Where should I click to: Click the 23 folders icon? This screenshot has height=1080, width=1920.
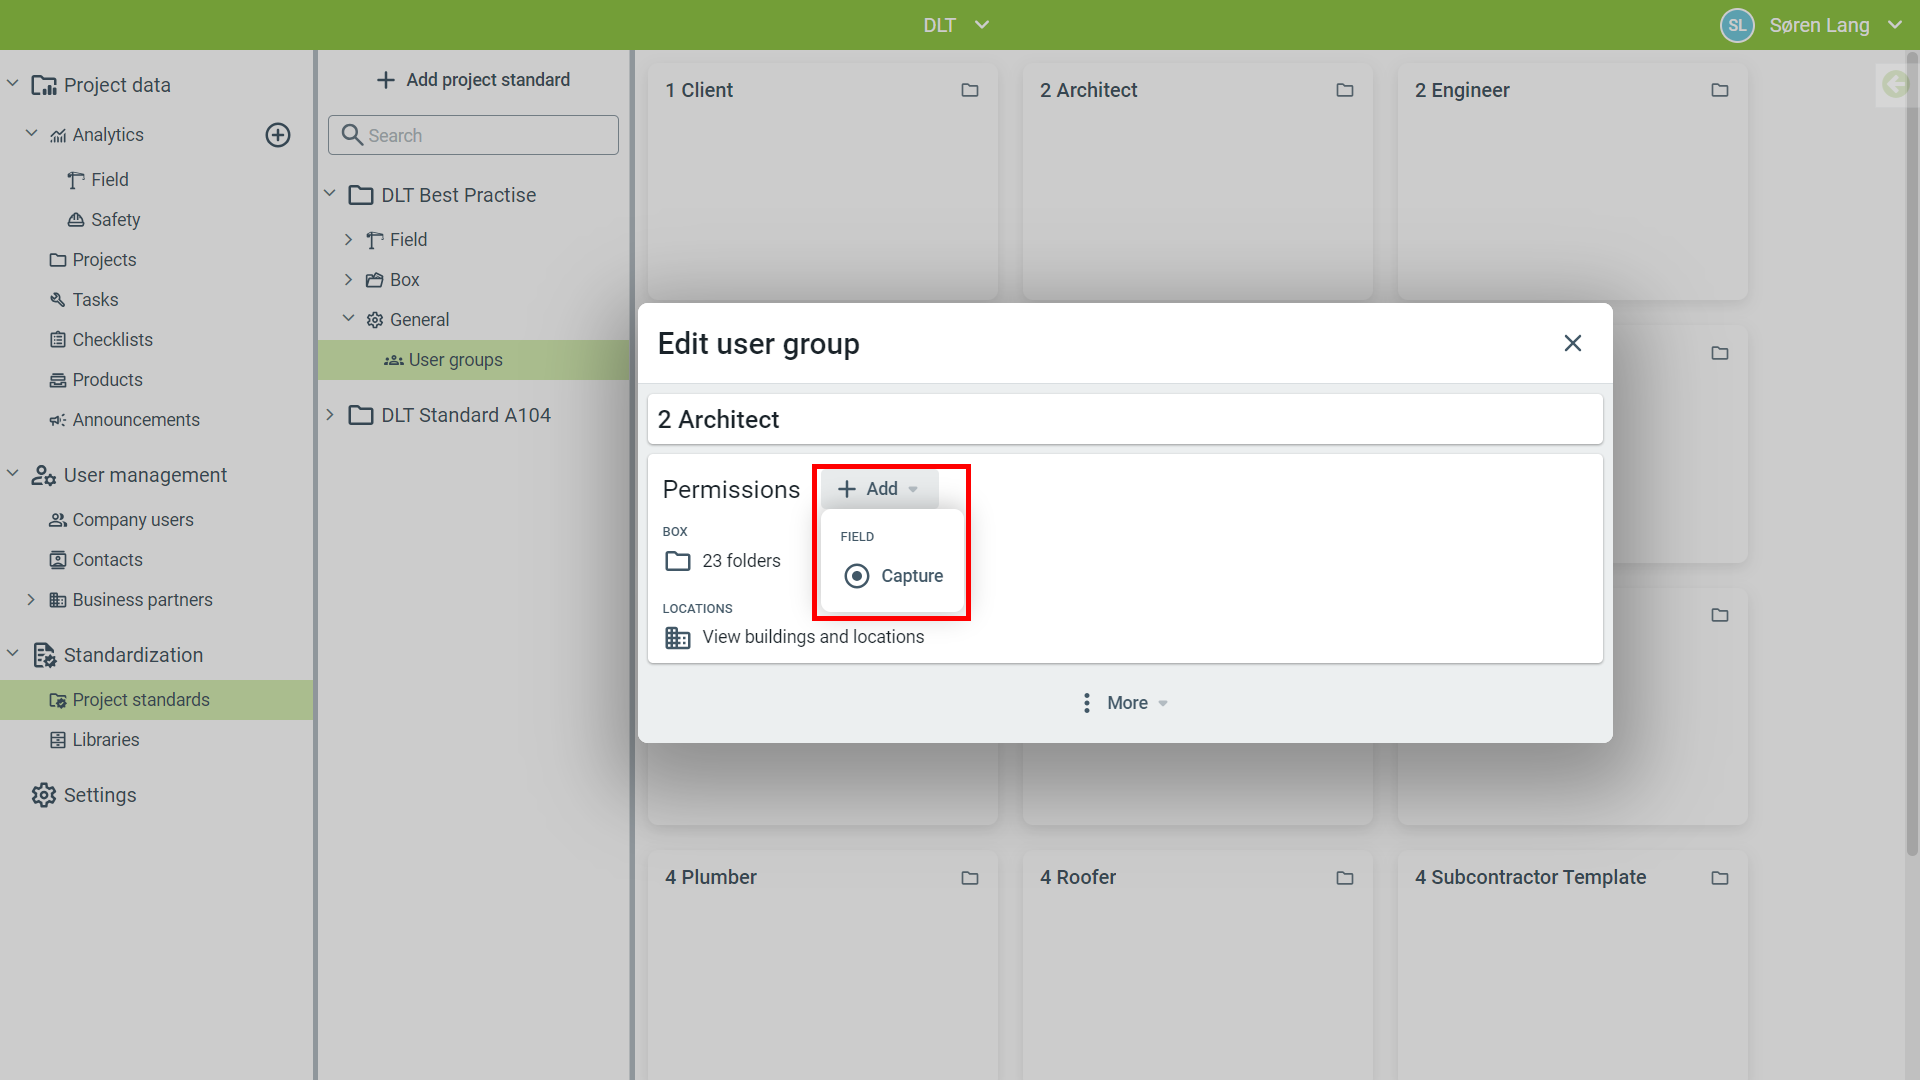[x=677, y=561]
